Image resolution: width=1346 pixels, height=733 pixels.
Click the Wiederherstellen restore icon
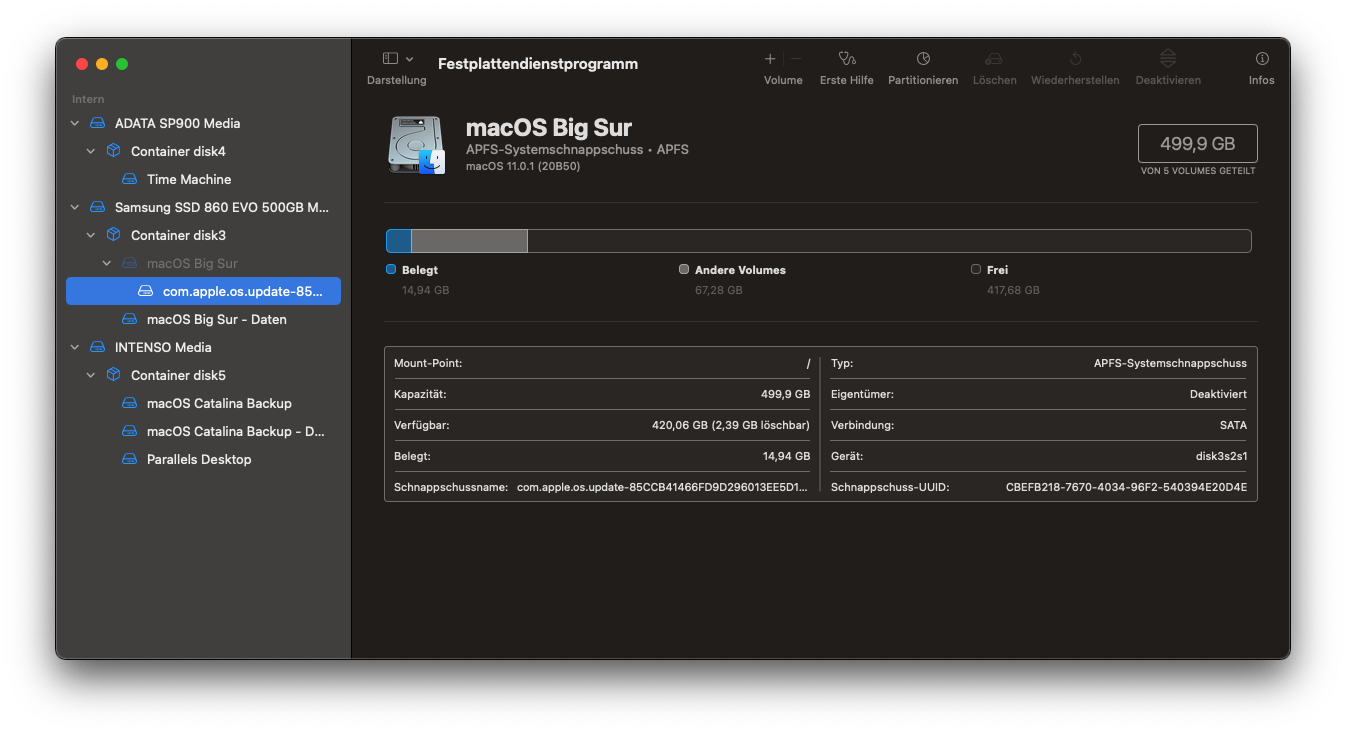pyautogui.click(x=1075, y=59)
